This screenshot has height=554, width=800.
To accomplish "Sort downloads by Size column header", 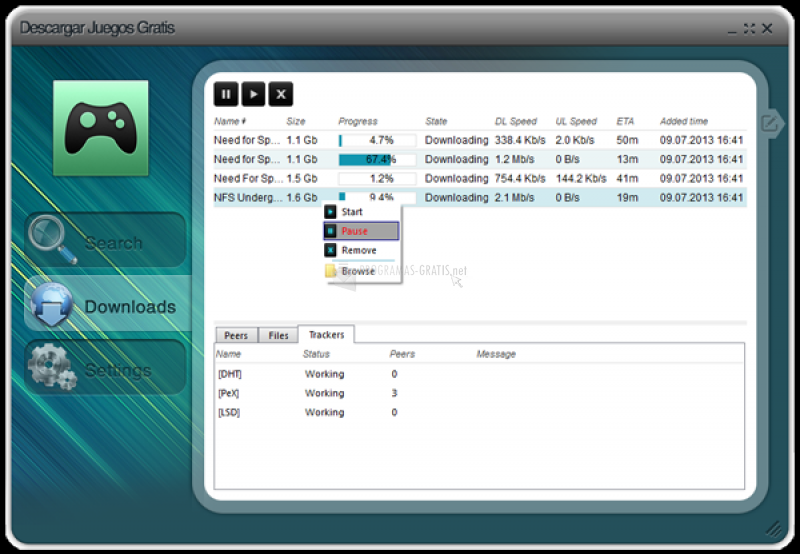I will click(296, 121).
